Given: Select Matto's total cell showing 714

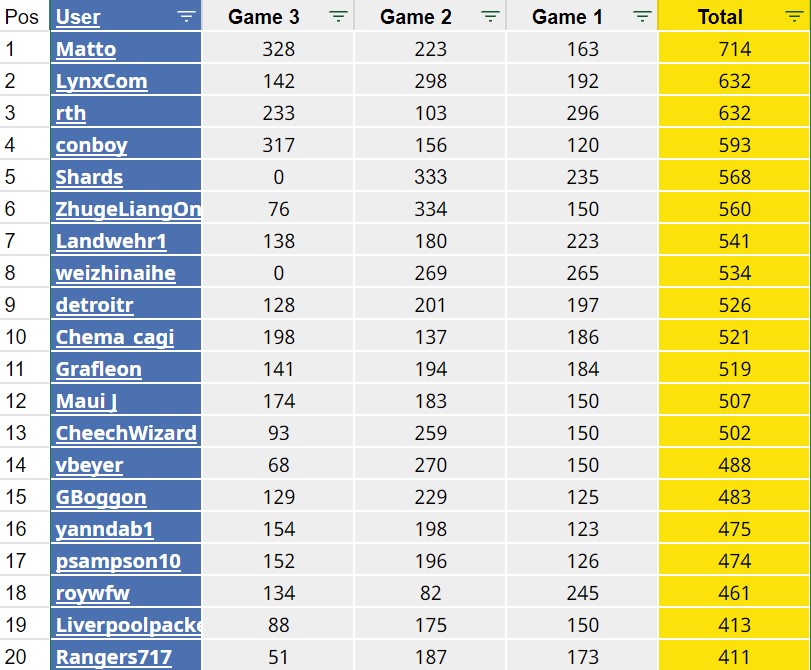Looking at the screenshot, I should [734, 49].
